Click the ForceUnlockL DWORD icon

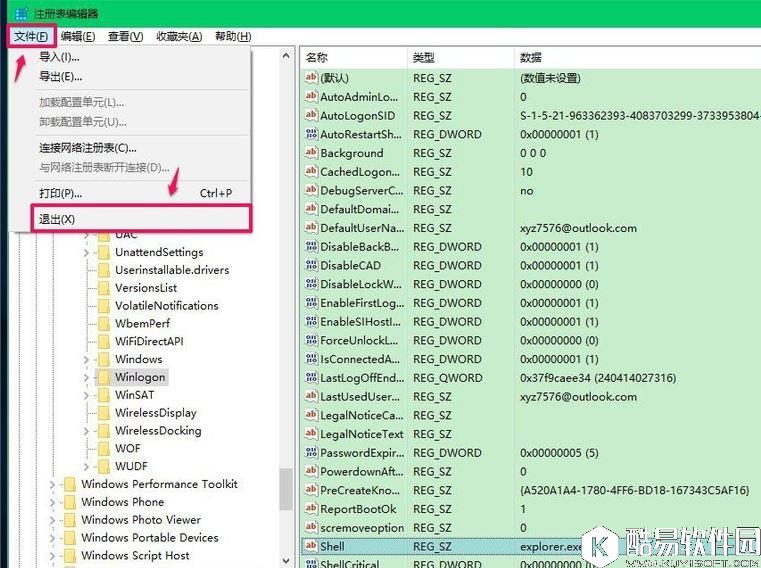pyautogui.click(x=311, y=340)
